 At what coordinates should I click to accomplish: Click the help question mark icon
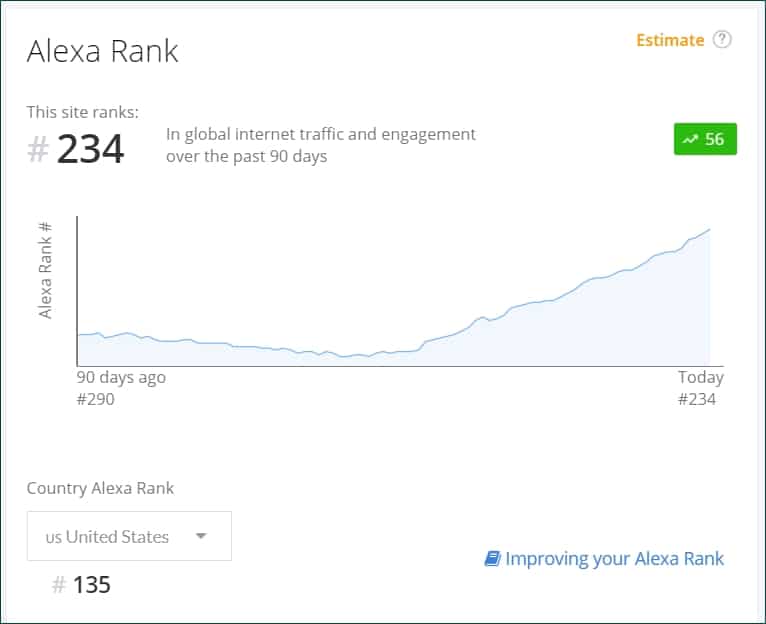click(722, 40)
